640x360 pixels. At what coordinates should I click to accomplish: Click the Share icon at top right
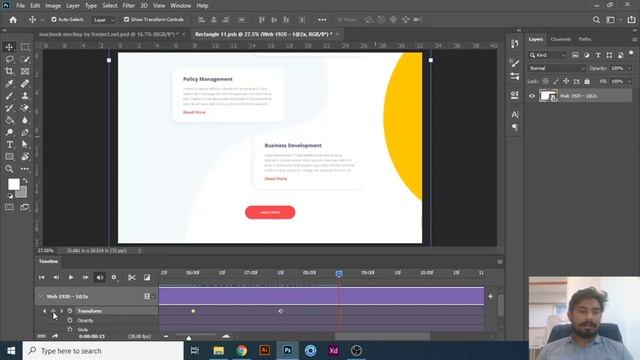tap(631, 20)
